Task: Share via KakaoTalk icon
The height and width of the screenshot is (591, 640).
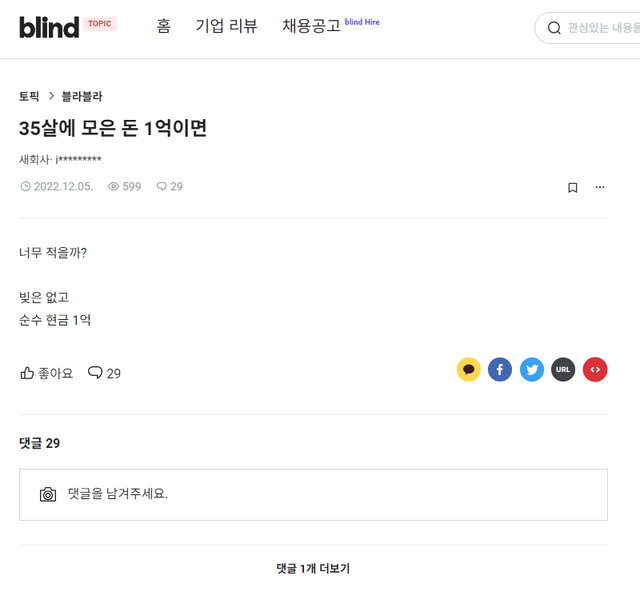Action: tap(469, 370)
